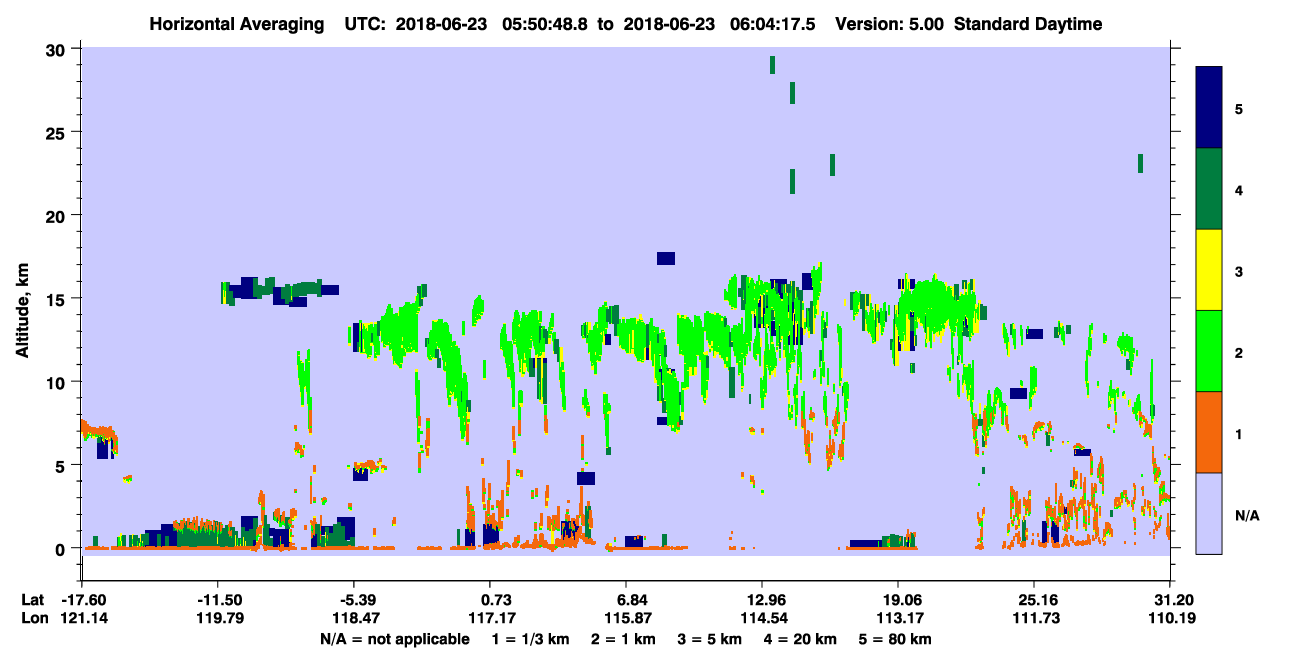
Task: Click the orange '1' legend color block
Action: tap(1209, 432)
